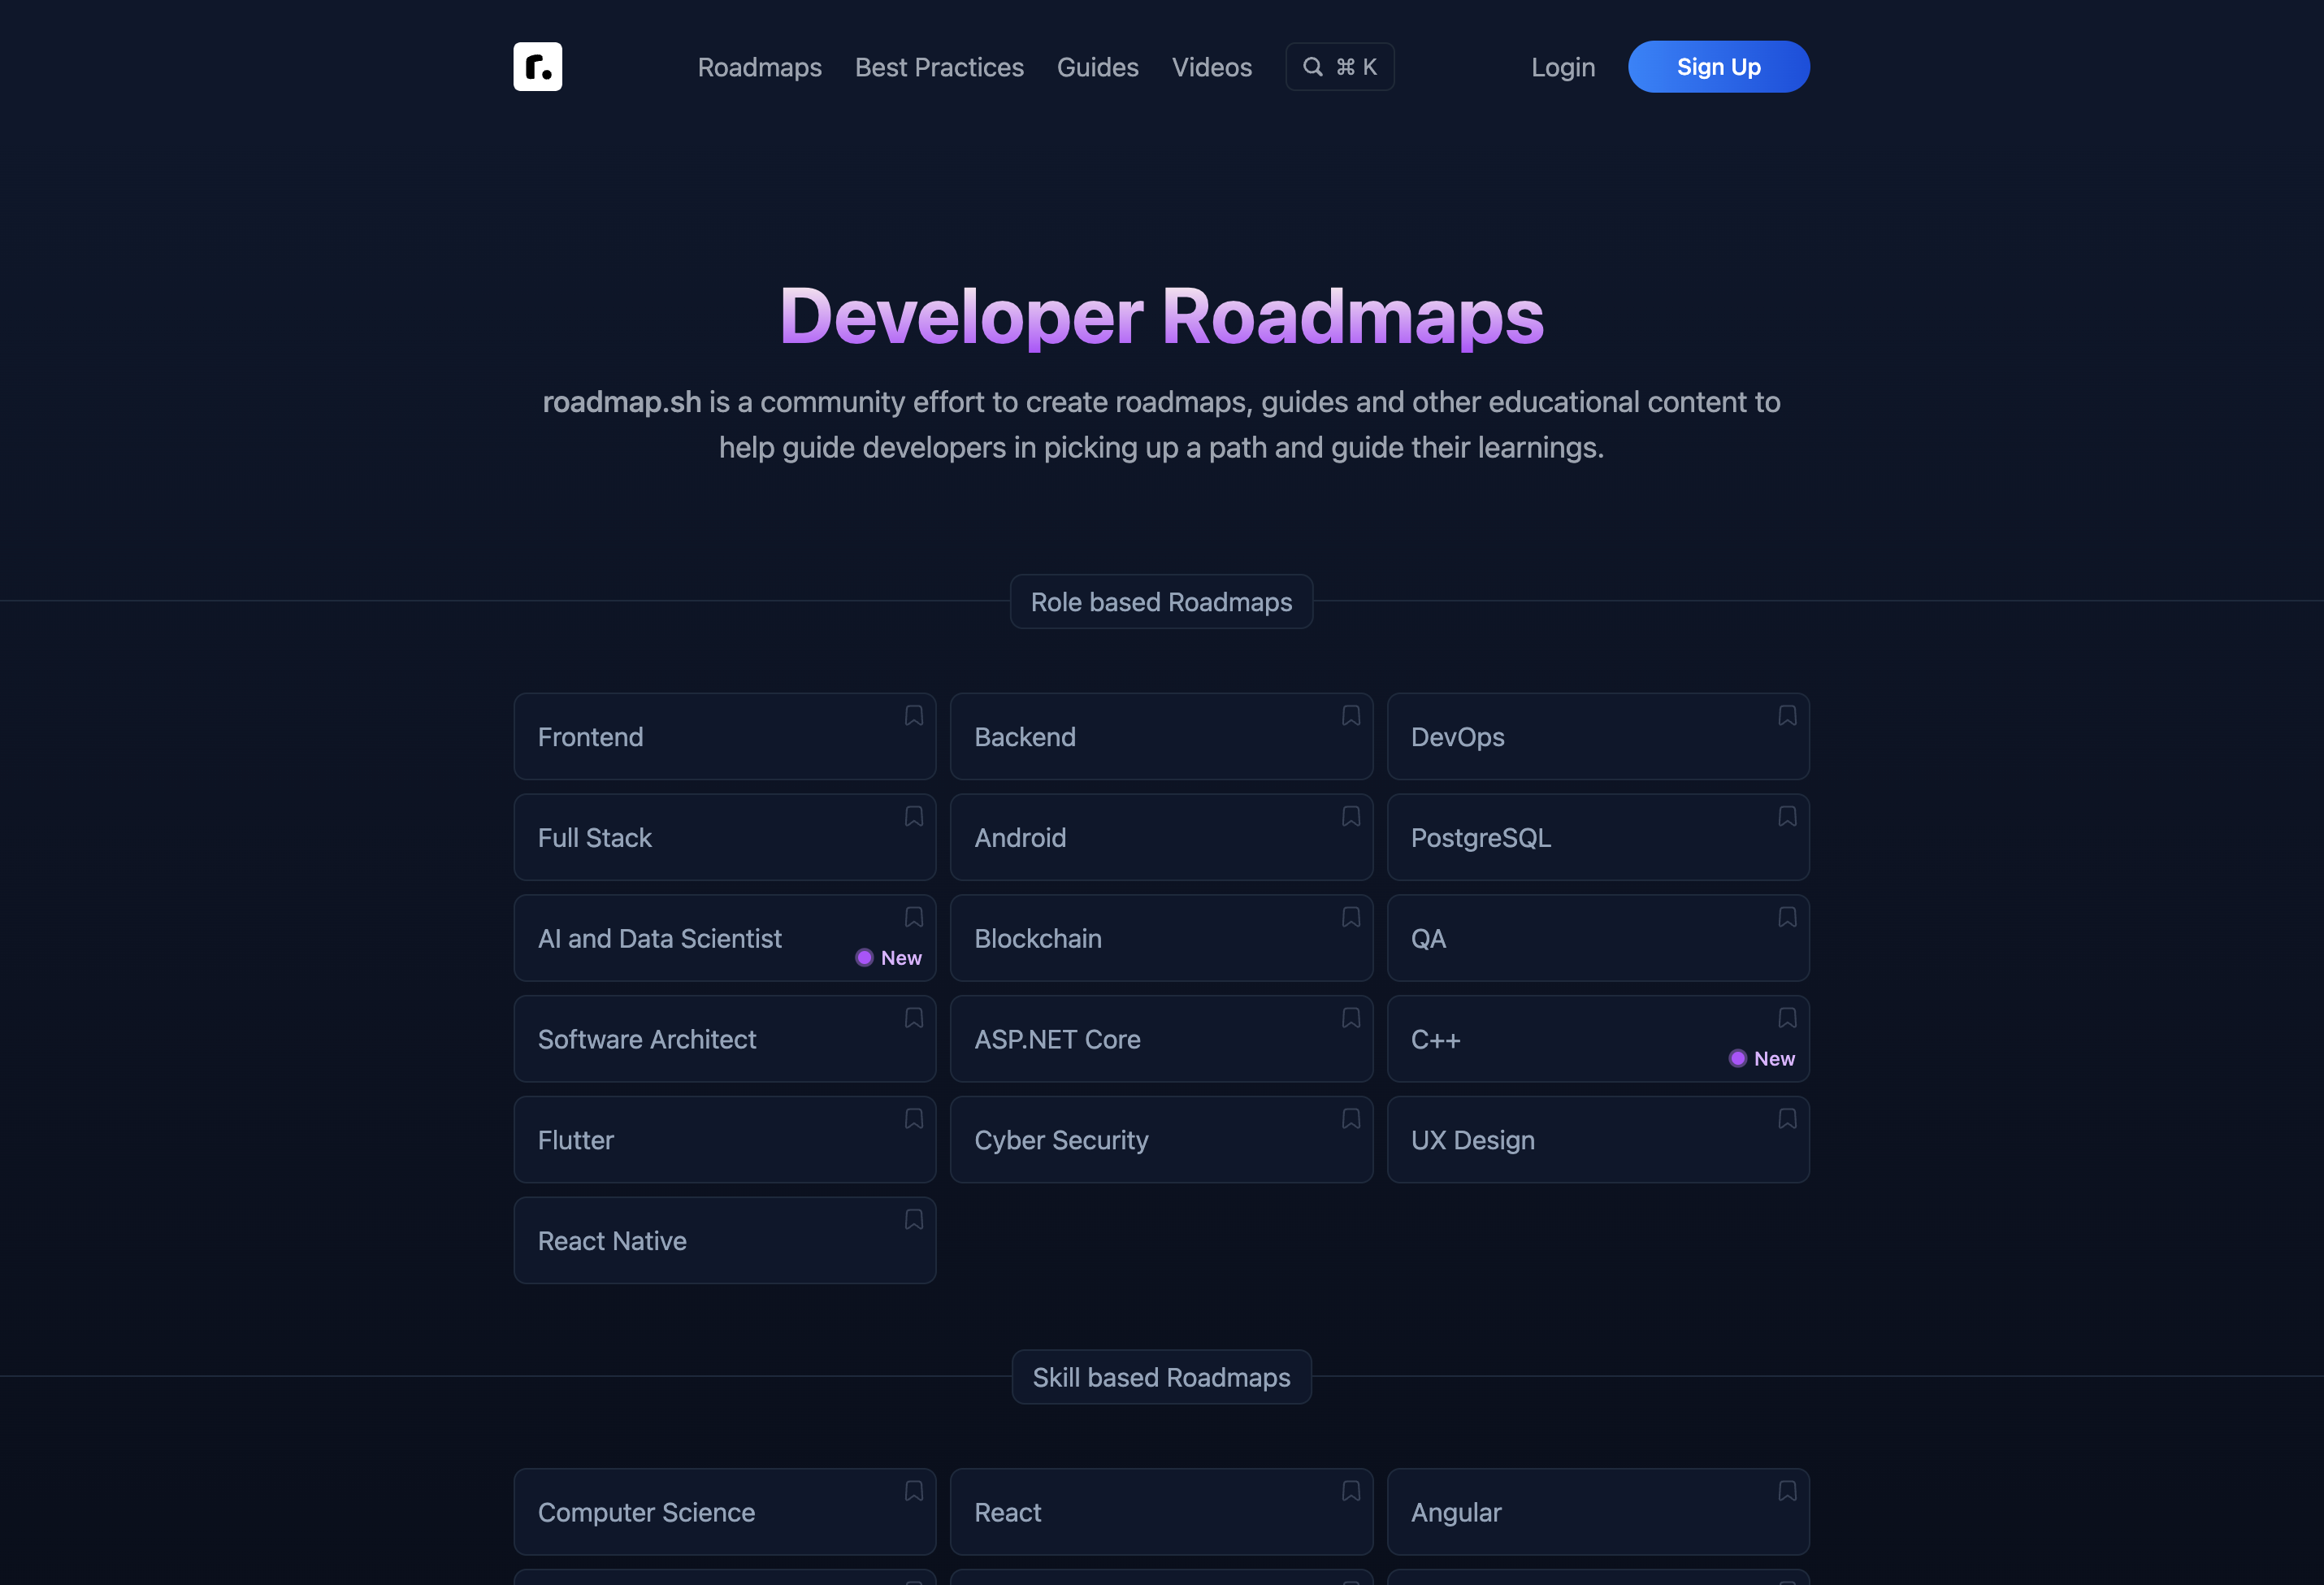Bookmark the Cyber Security roadmap
Viewport: 2324px width, 1585px height.
(x=1350, y=1119)
